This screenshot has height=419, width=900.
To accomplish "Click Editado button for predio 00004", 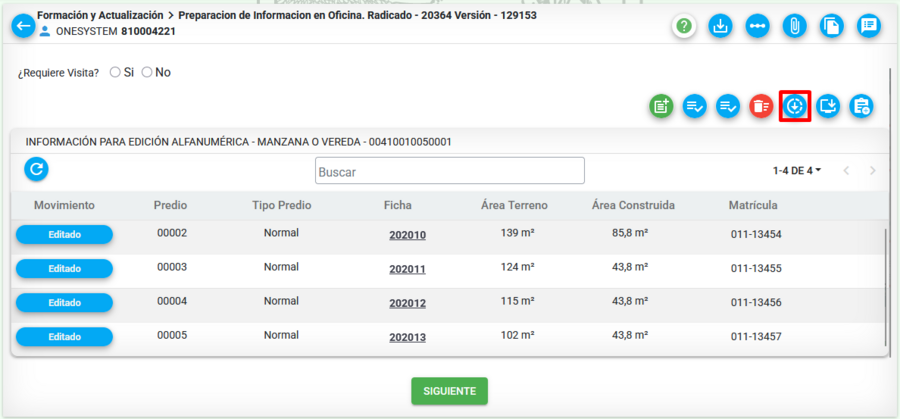I will (64, 303).
